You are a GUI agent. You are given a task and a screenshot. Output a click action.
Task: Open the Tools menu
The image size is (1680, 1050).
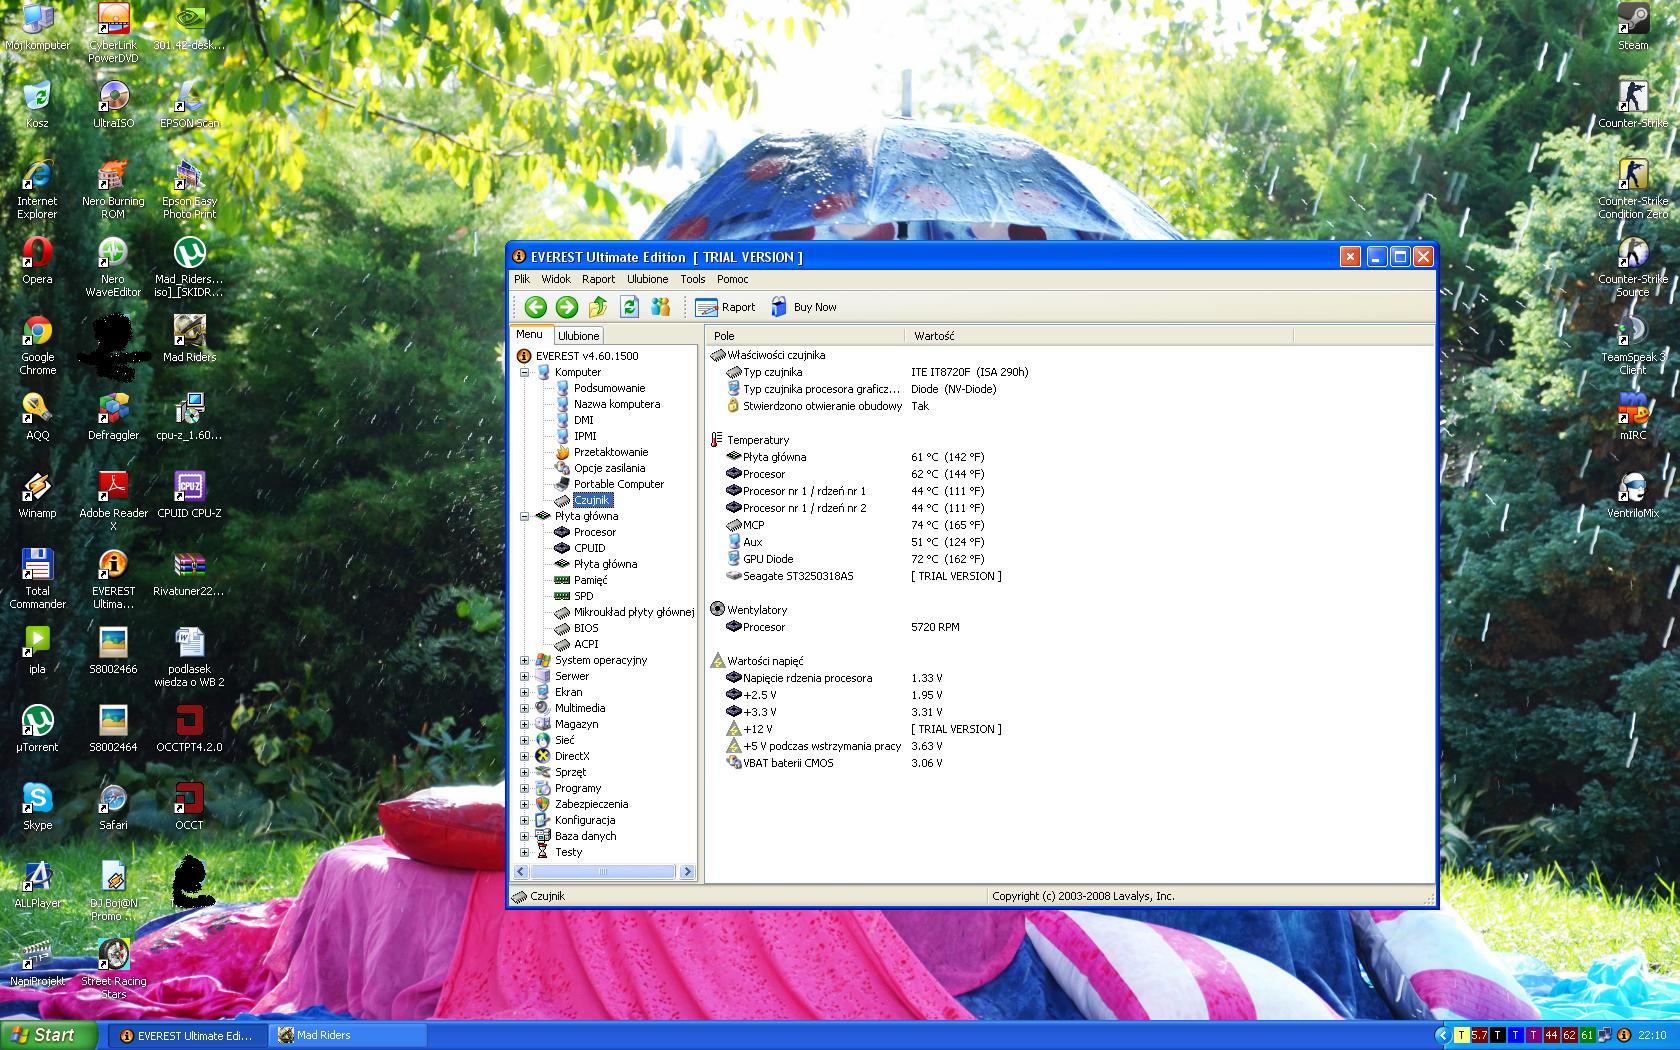pyautogui.click(x=693, y=279)
